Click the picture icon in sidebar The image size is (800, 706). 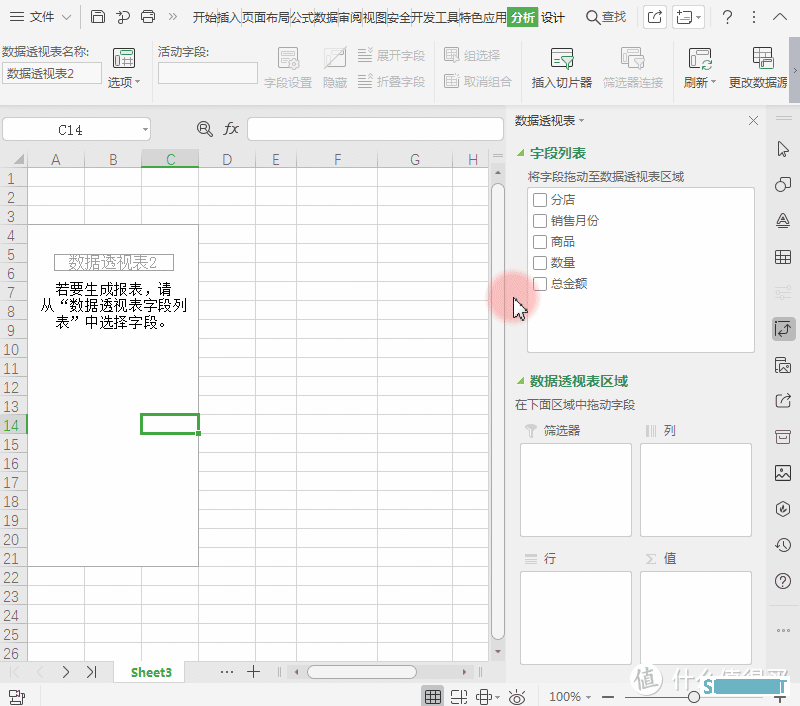click(x=783, y=472)
